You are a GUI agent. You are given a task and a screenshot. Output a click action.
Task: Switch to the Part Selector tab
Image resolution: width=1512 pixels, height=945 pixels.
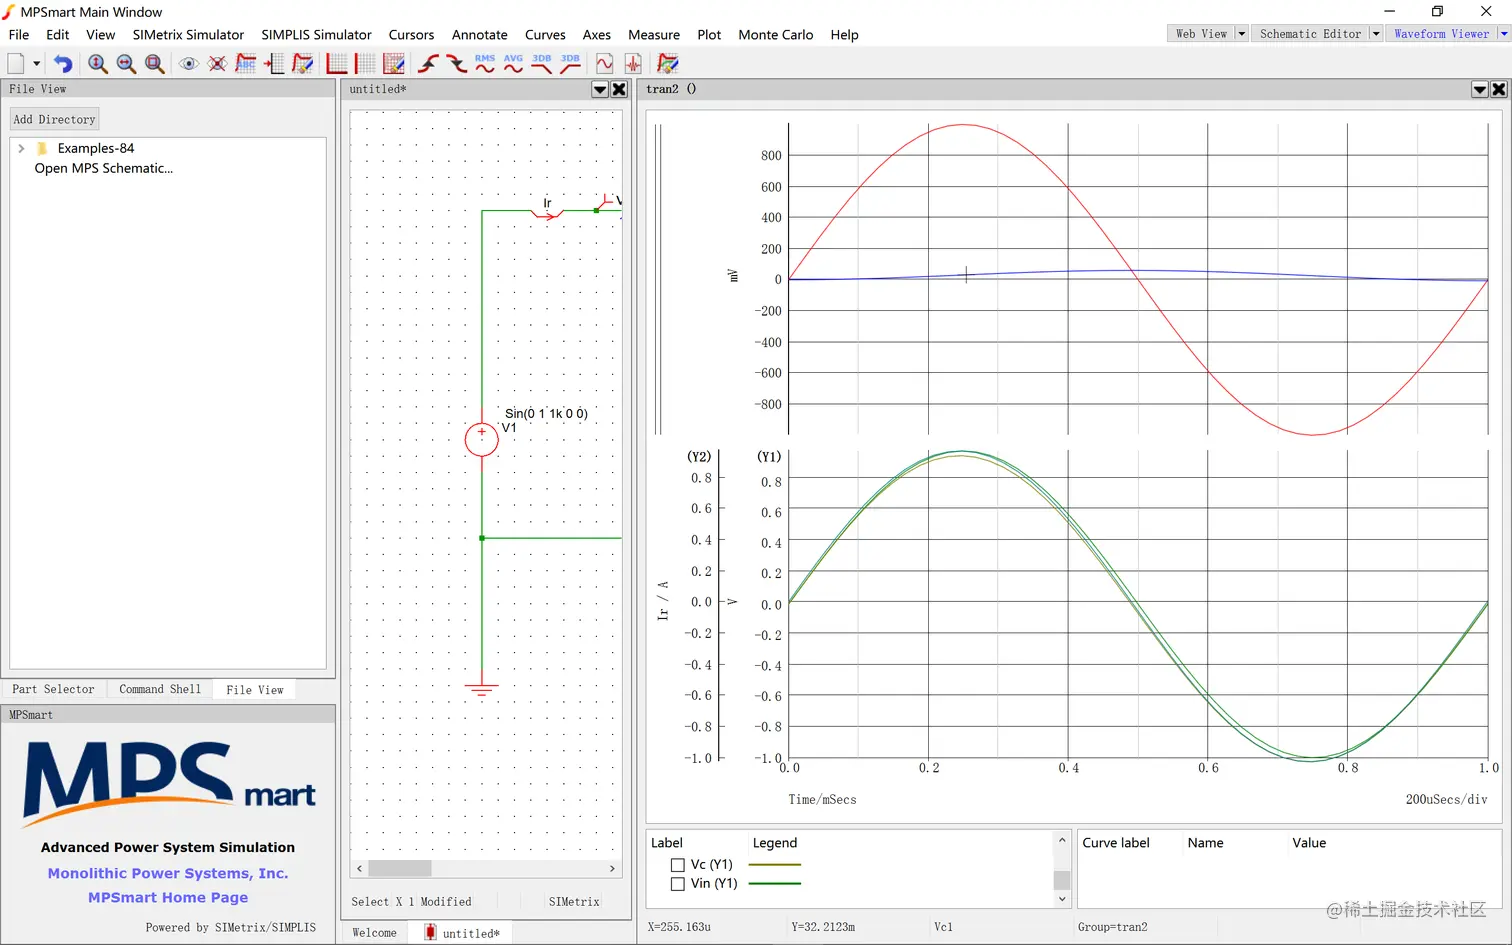pos(53,689)
